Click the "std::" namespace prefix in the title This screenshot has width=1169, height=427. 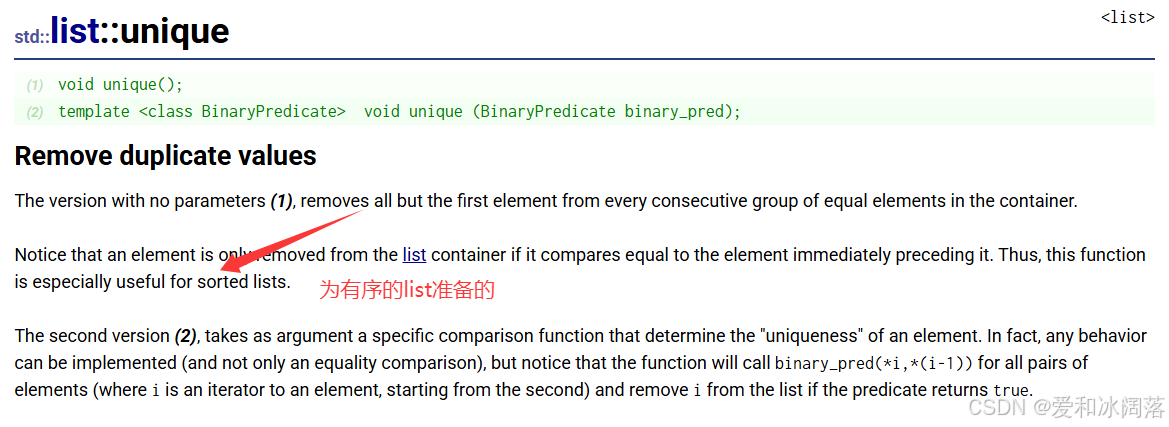click(32, 36)
